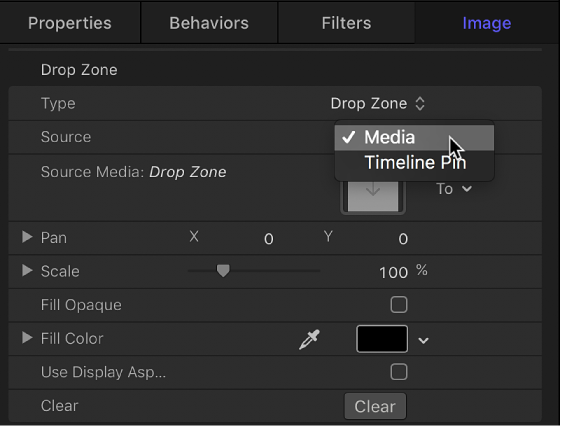Switch to the Properties tab

click(70, 23)
